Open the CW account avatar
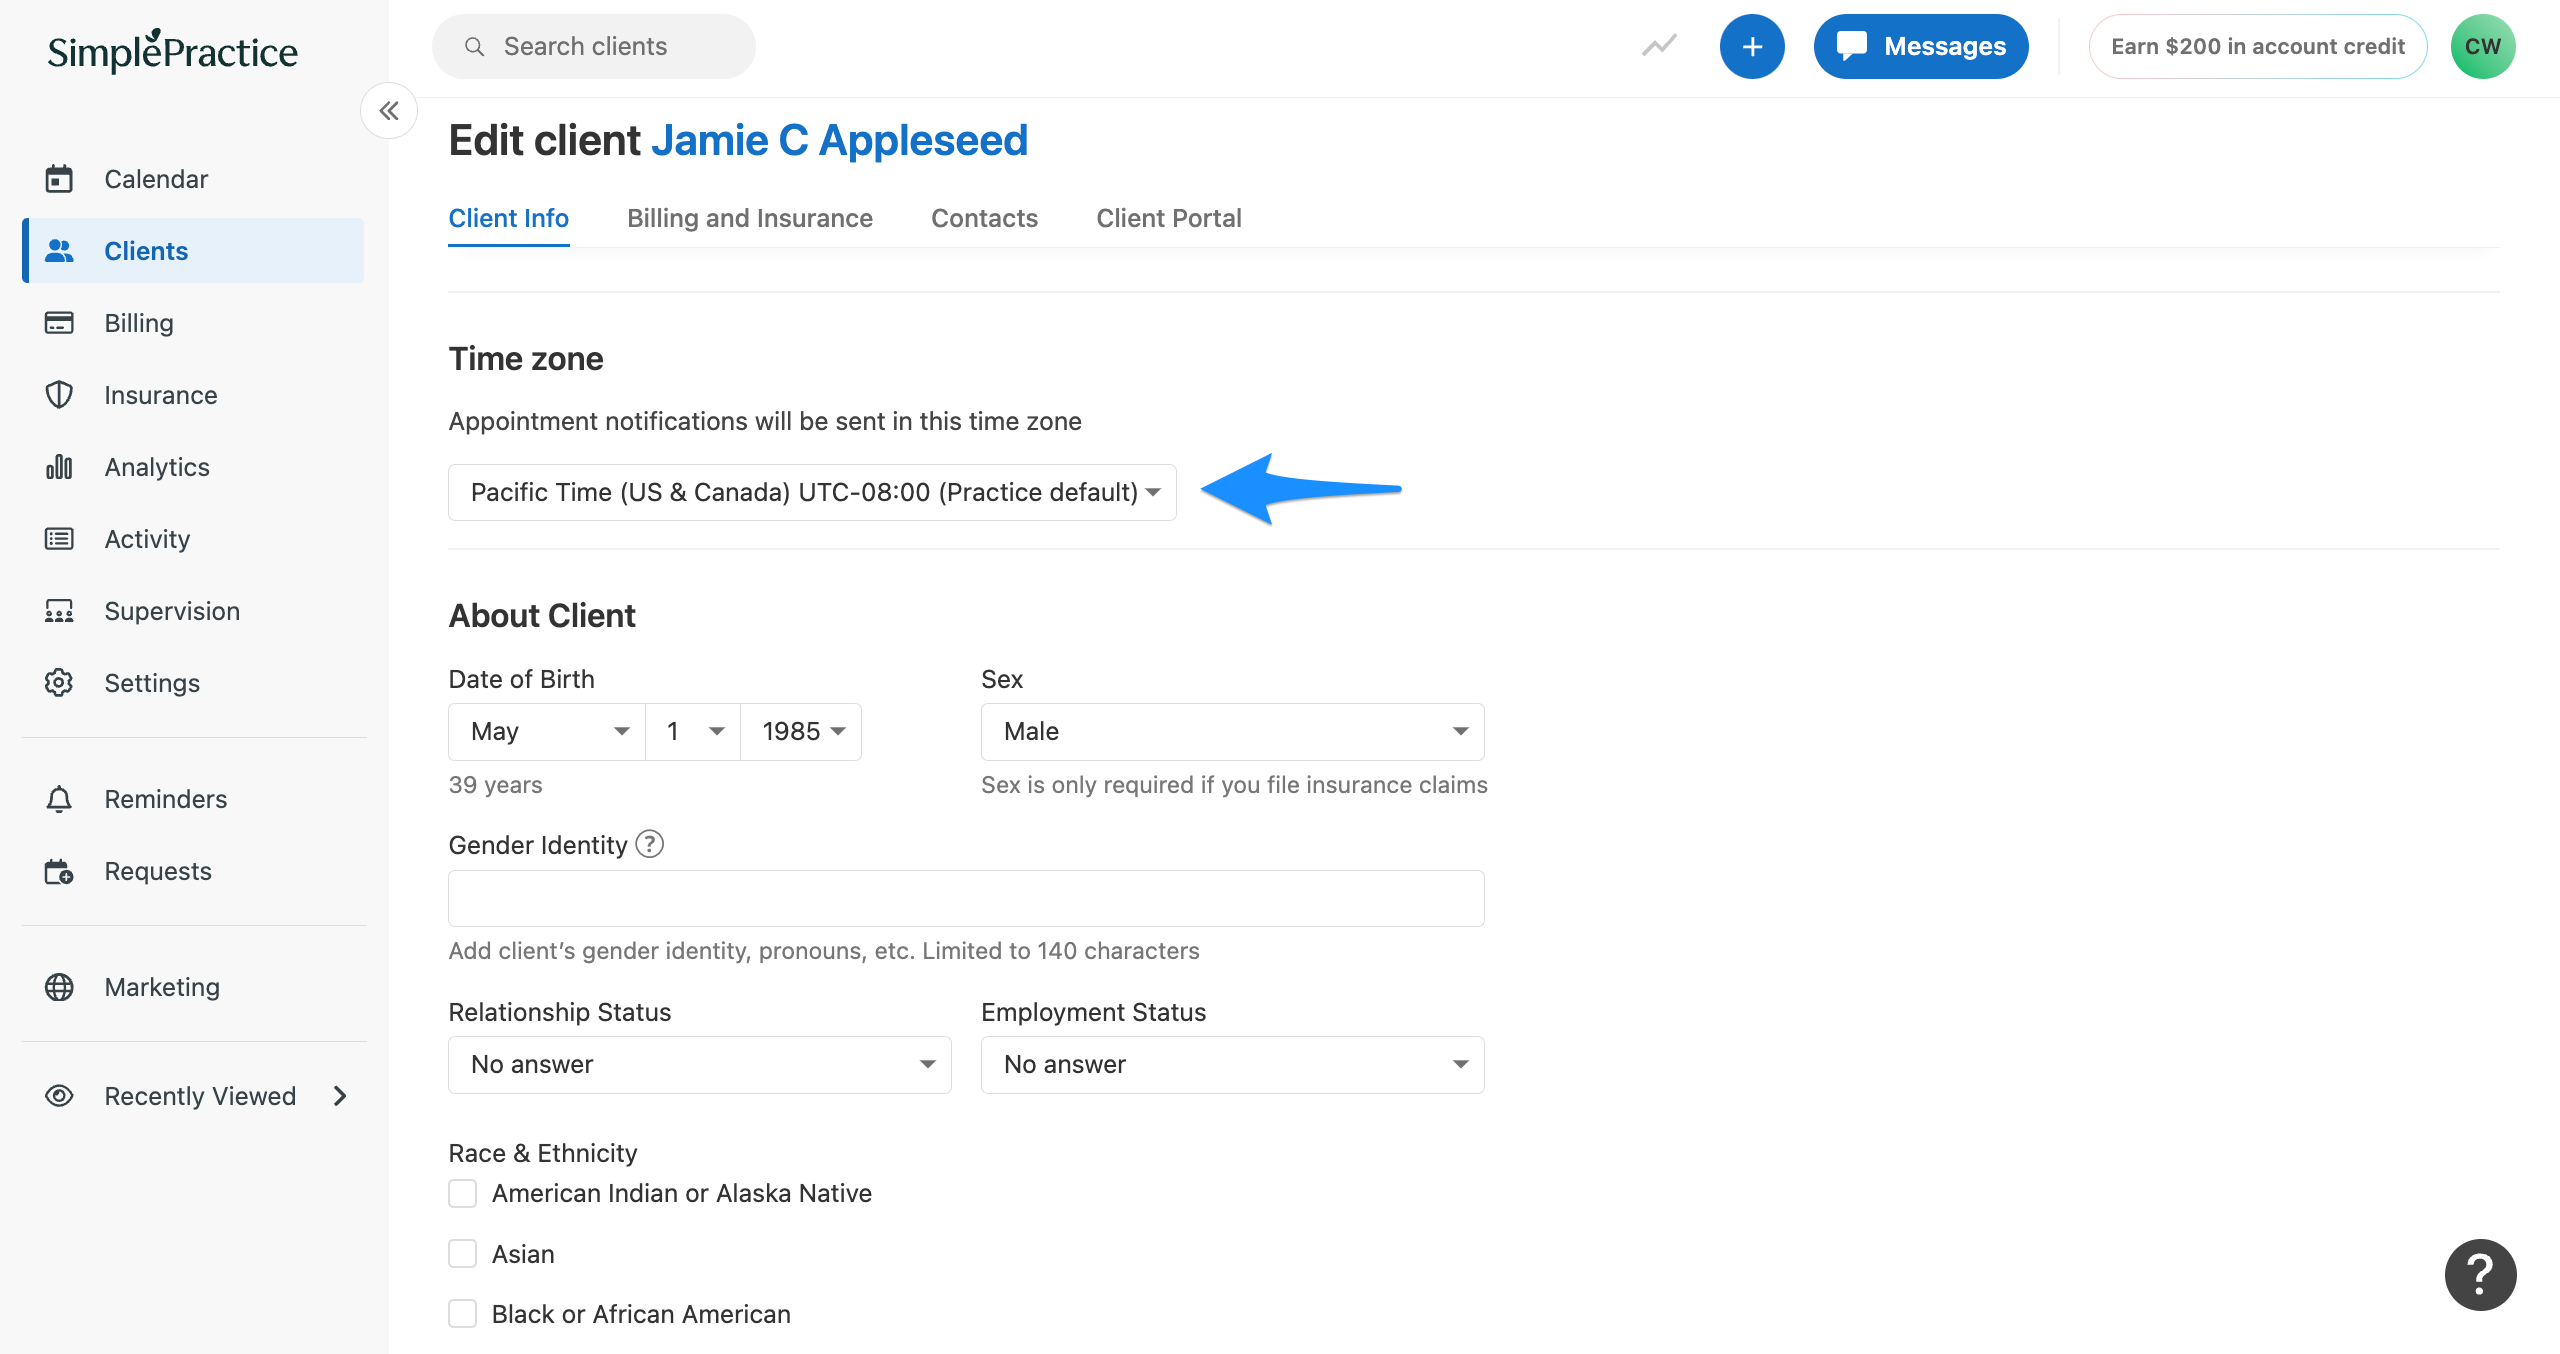Screen dimensions: 2560x1354 click(x=2483, y=46)
